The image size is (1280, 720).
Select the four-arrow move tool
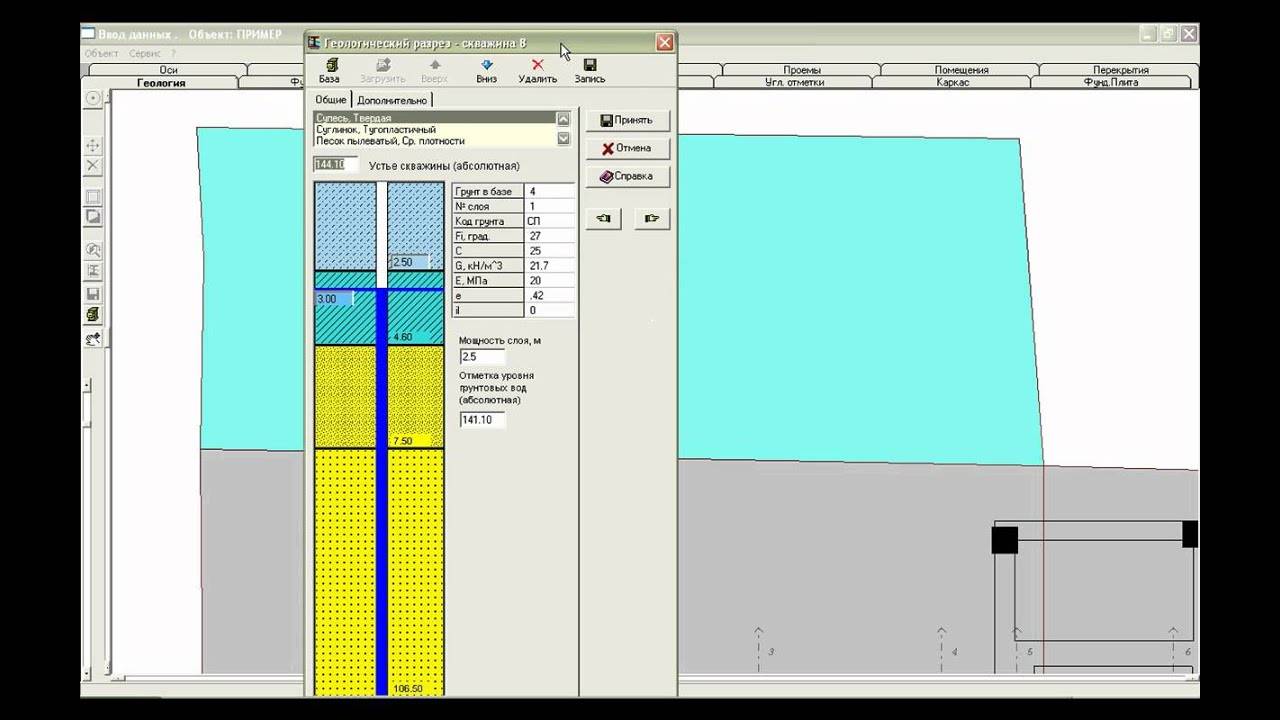point(93,146)
